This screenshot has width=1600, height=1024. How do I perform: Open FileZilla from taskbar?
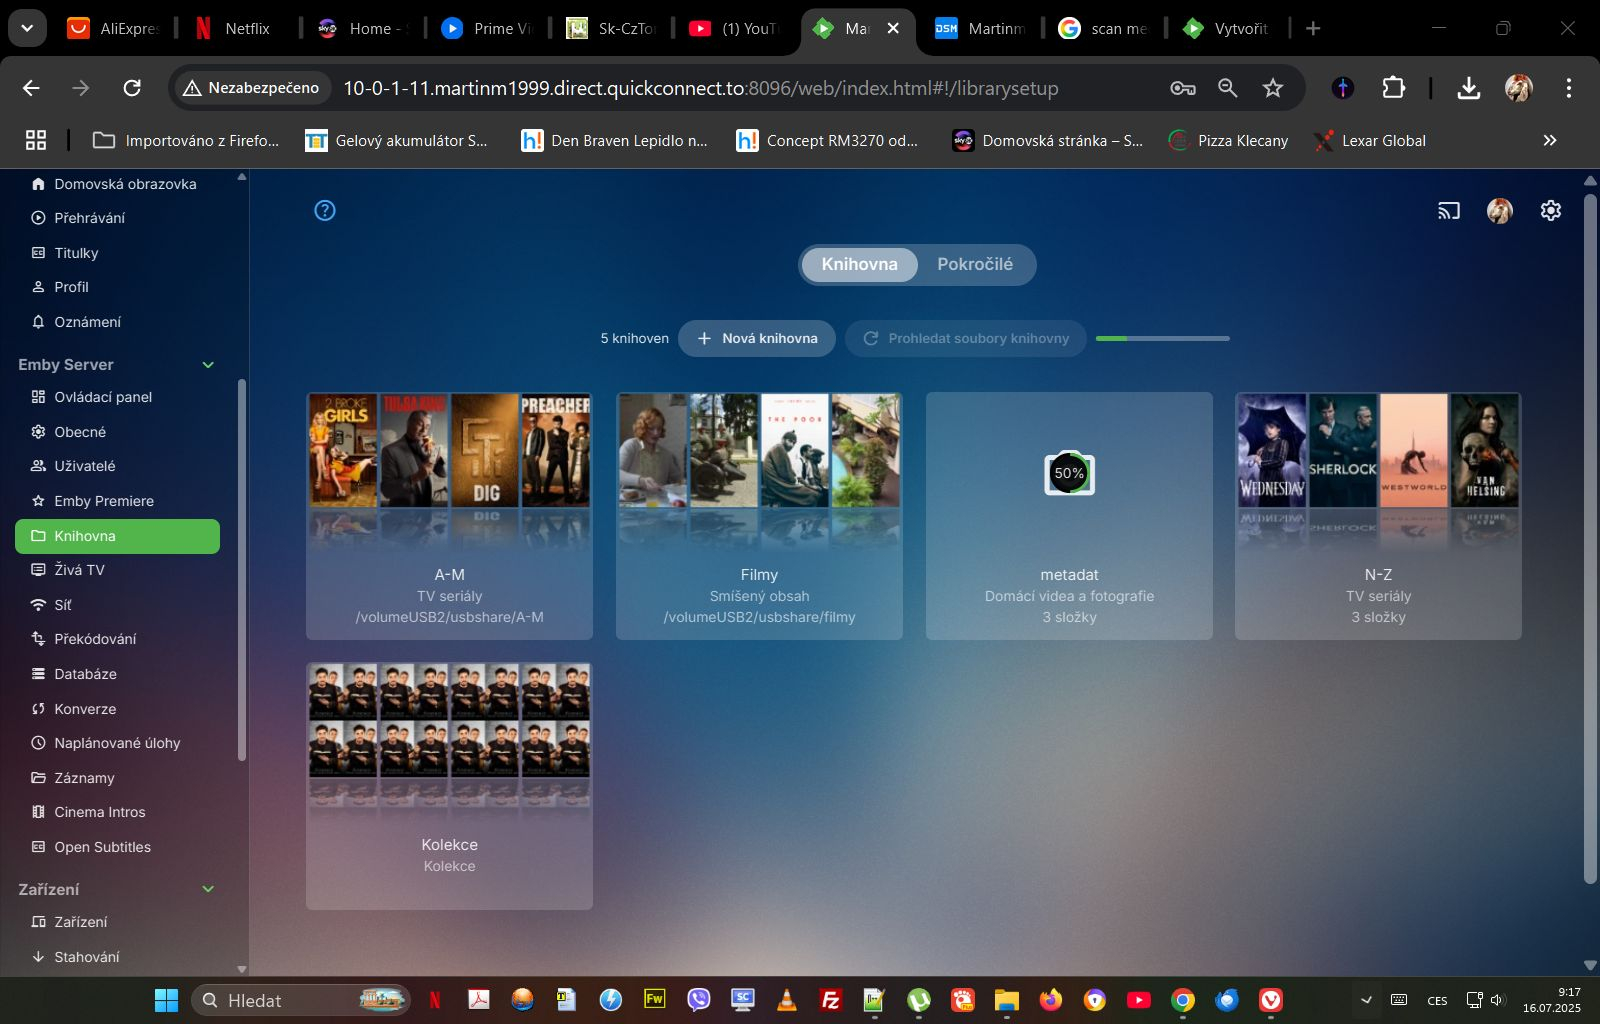[x=831, y=1000]
